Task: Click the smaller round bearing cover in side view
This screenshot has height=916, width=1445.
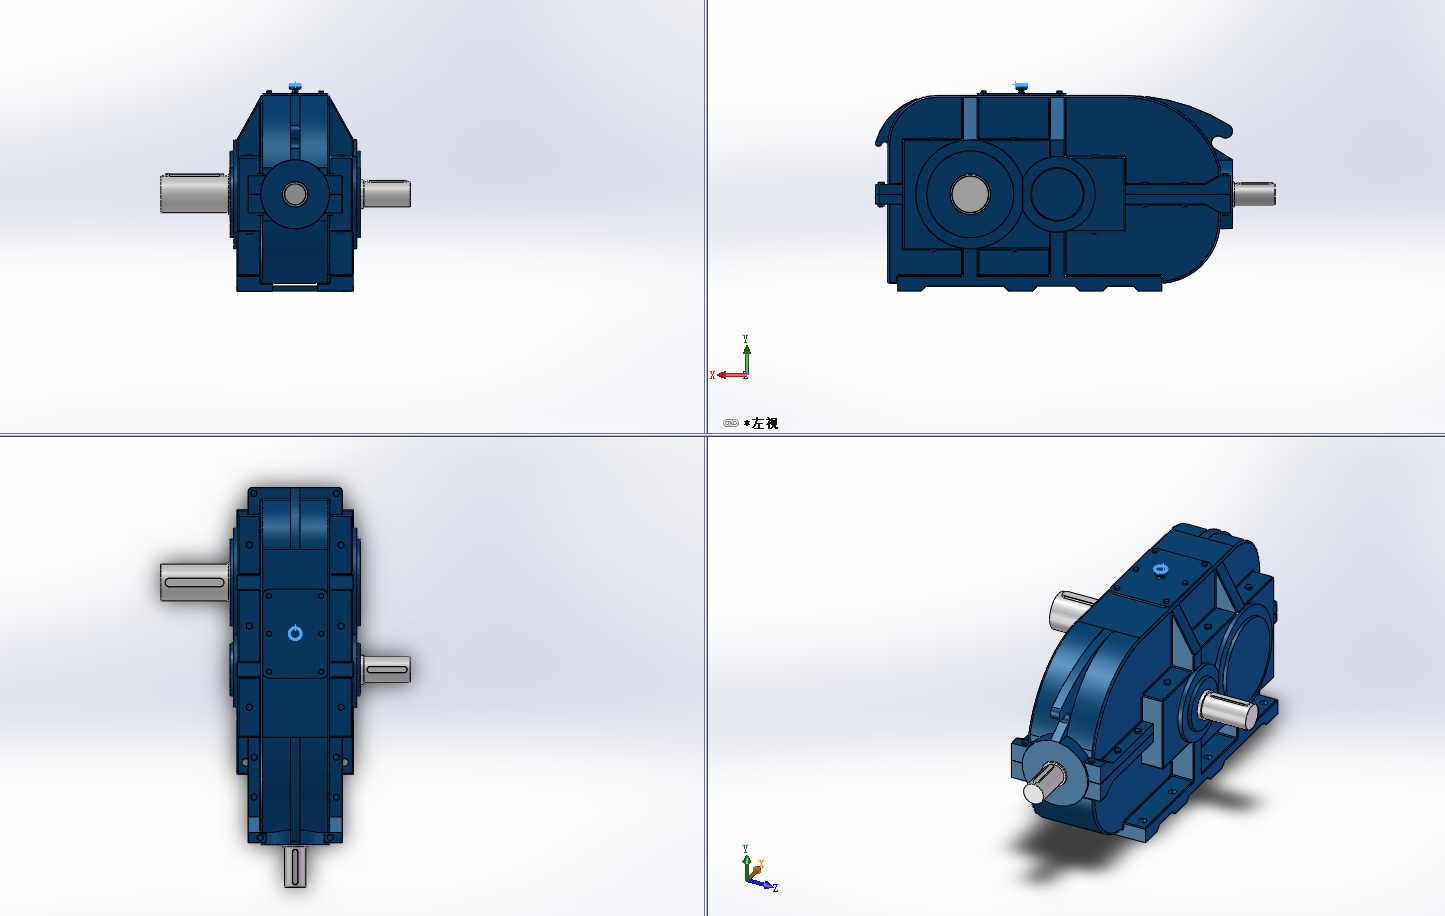Action: [x=1058, y=192]
